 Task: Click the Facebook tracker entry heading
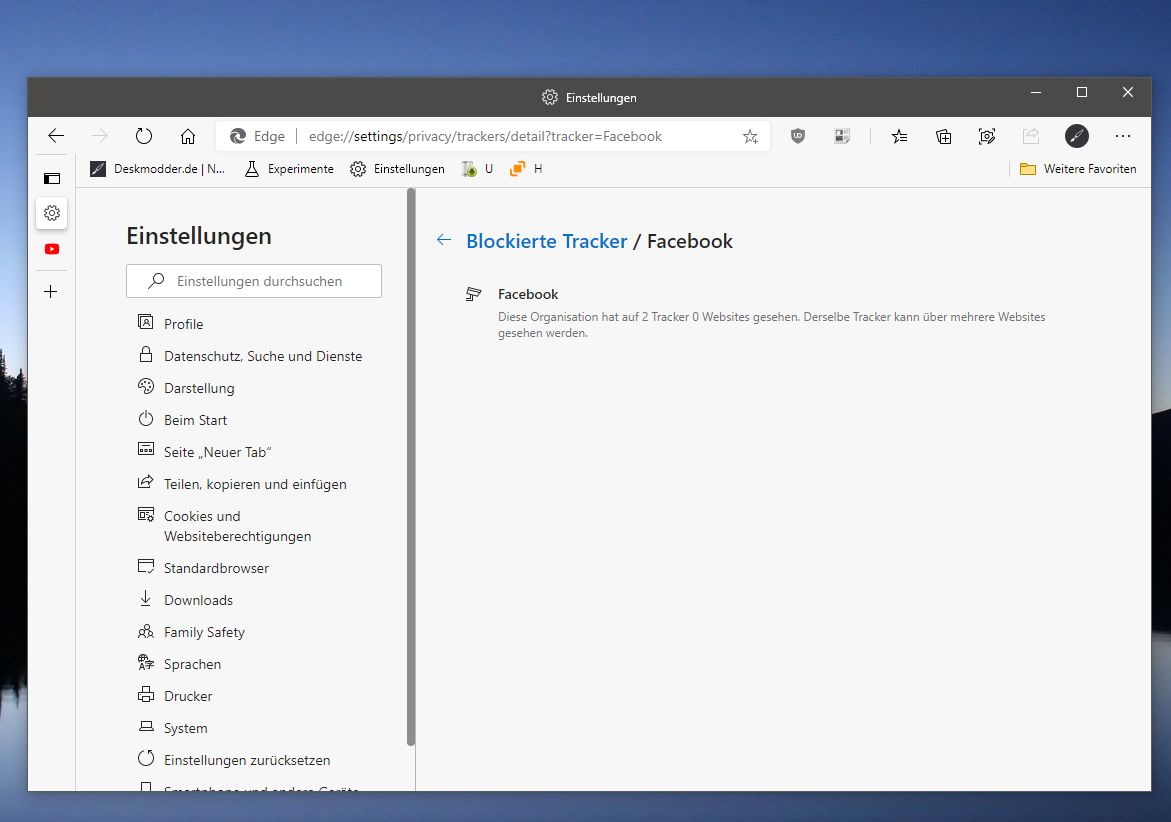528,294
